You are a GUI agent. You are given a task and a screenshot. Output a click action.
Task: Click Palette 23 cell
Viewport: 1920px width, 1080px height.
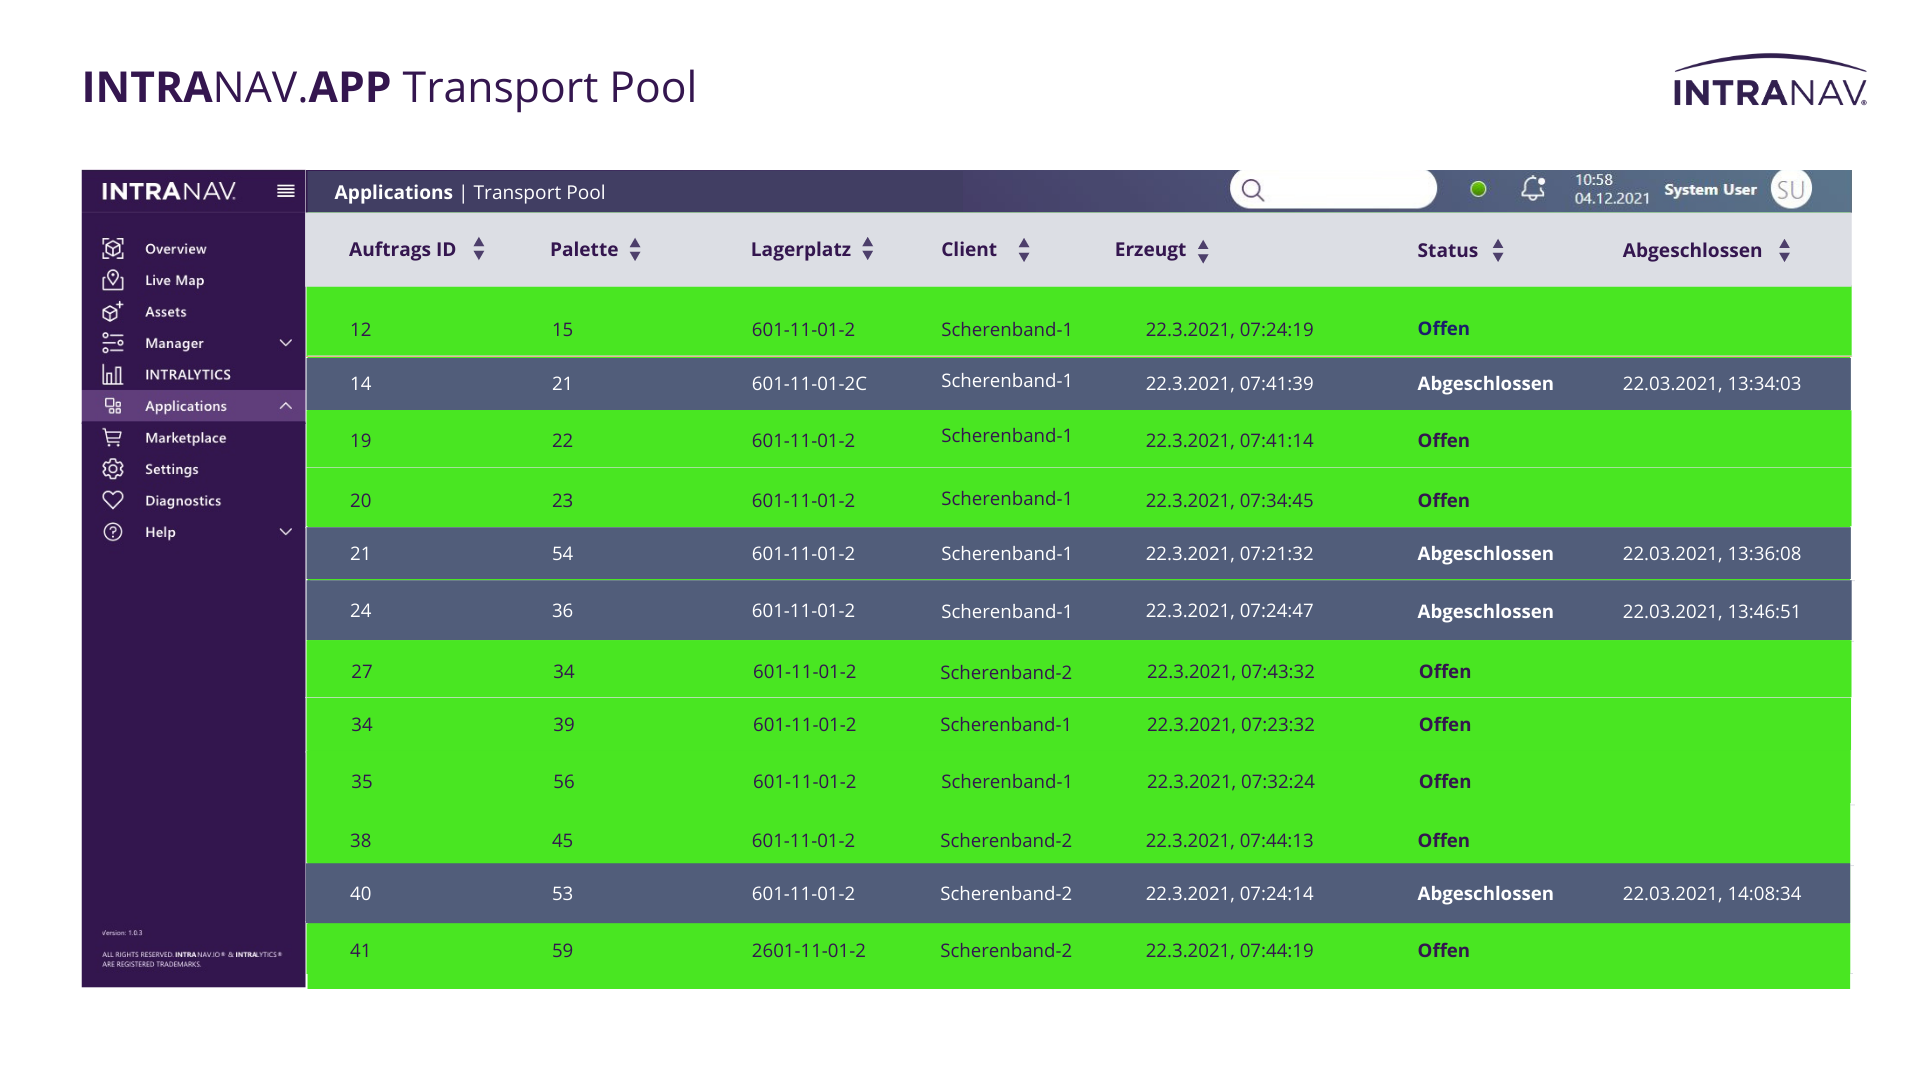562,500
